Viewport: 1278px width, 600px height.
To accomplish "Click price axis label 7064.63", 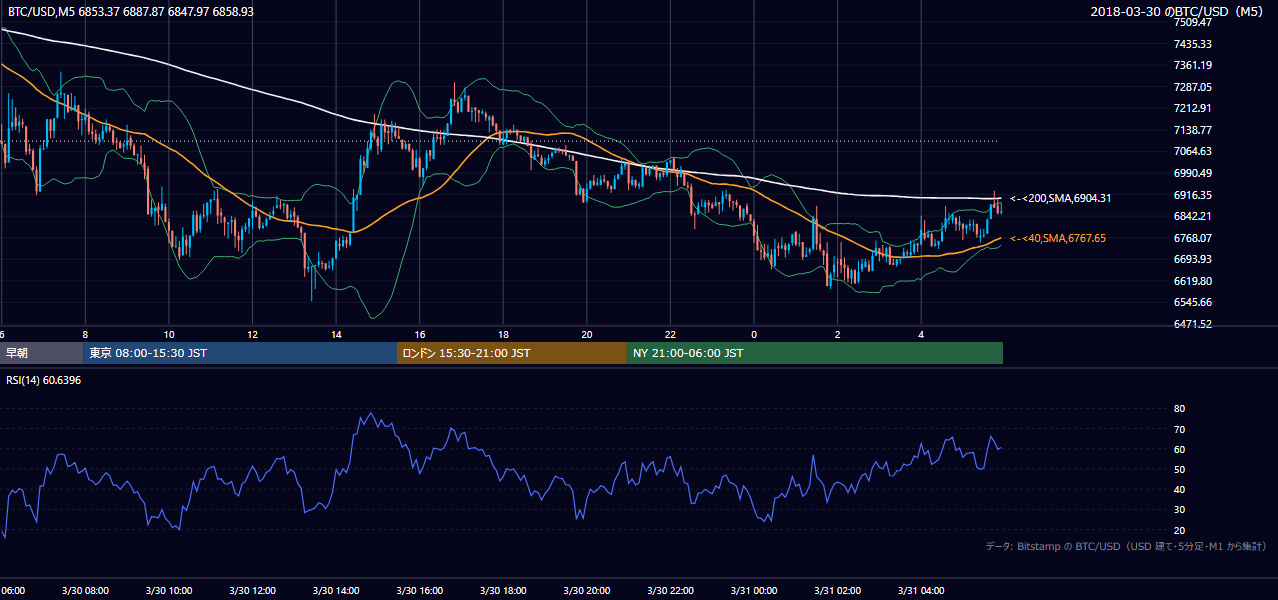I will (1192, 151).
